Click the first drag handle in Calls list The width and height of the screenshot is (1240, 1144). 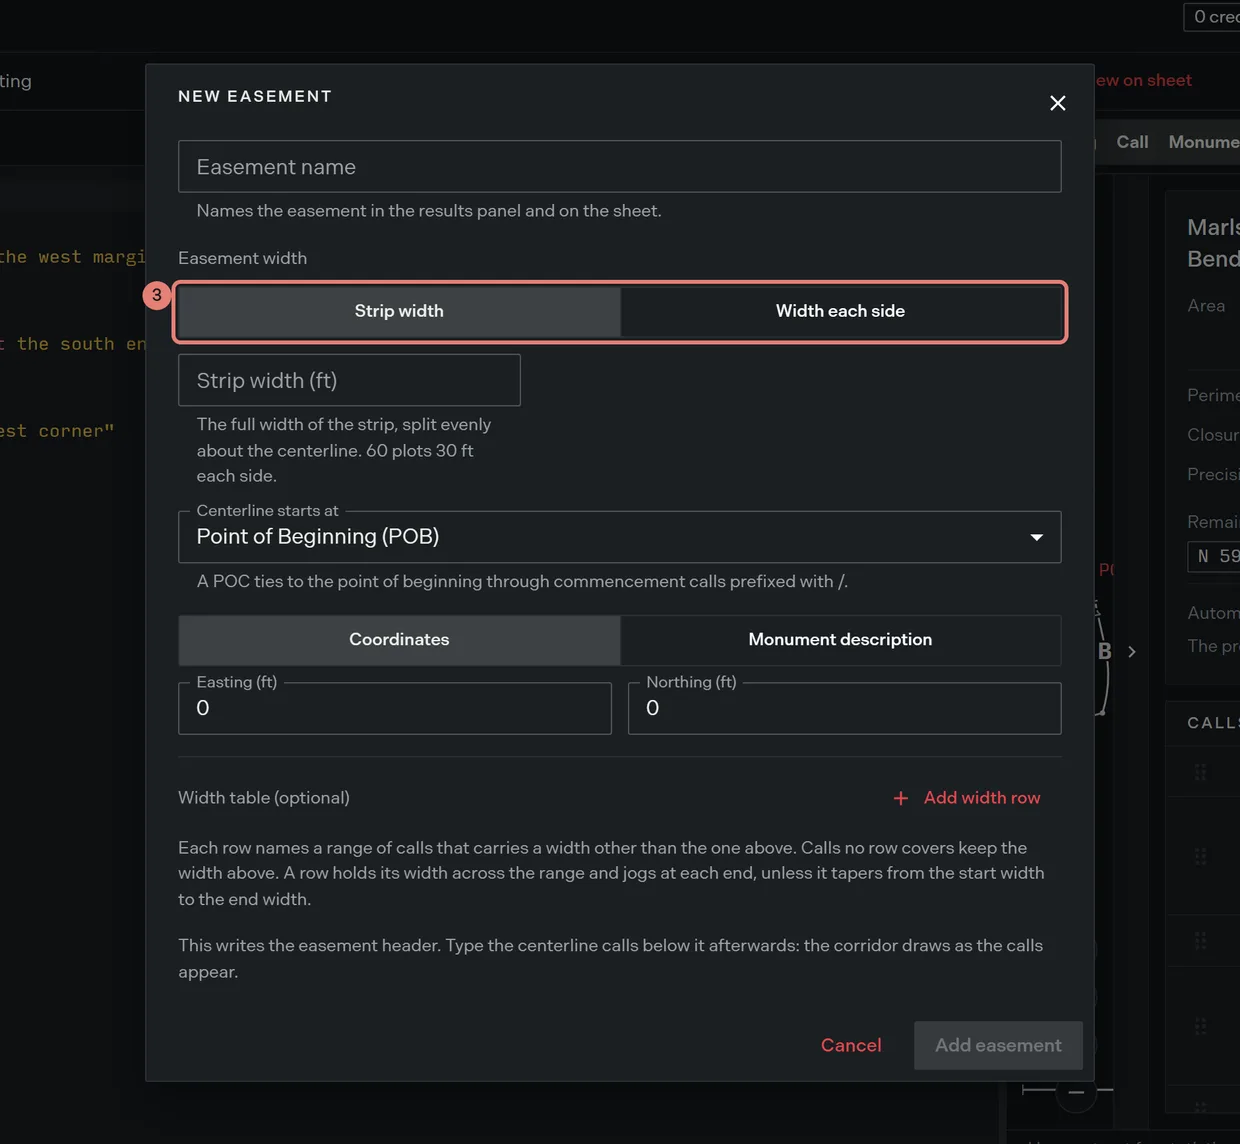tap(1201, 772)
